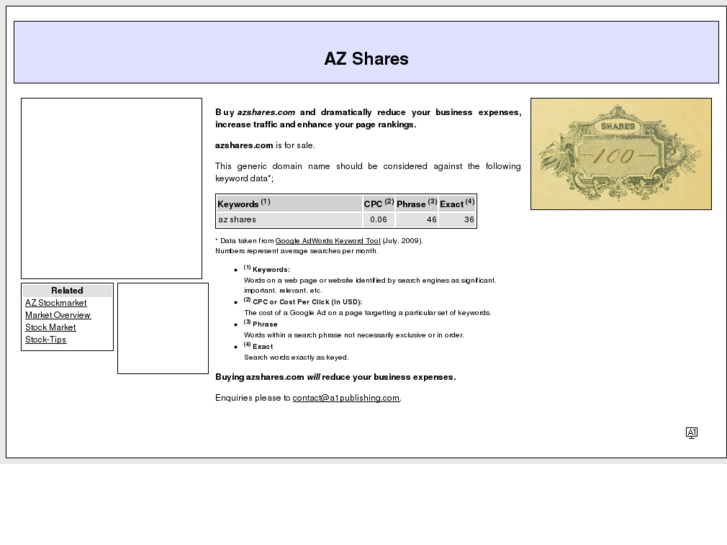Click the 'az shares' keyword cell
Image resolution: width=727 pixels, height=545 pixels.
(x=289, y=219)
